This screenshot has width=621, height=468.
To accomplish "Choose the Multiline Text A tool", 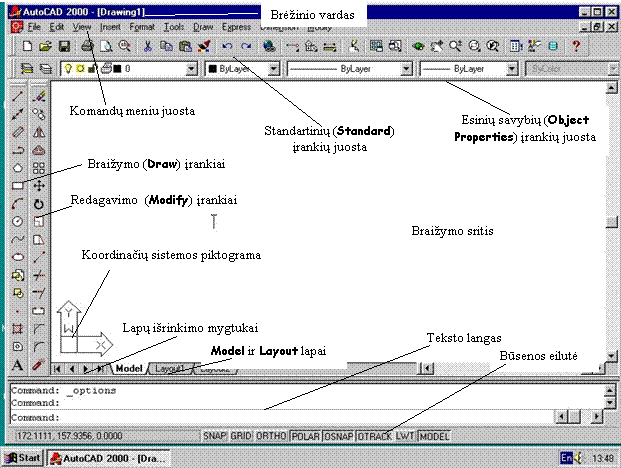I will (17, 365).
